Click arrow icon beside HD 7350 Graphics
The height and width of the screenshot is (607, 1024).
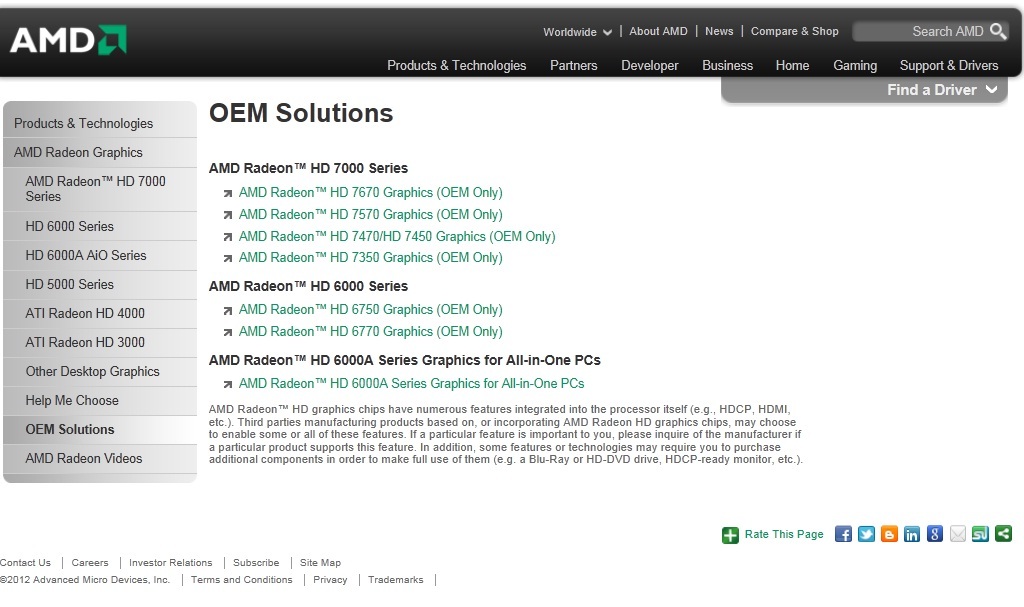click(x=227, y=259)
